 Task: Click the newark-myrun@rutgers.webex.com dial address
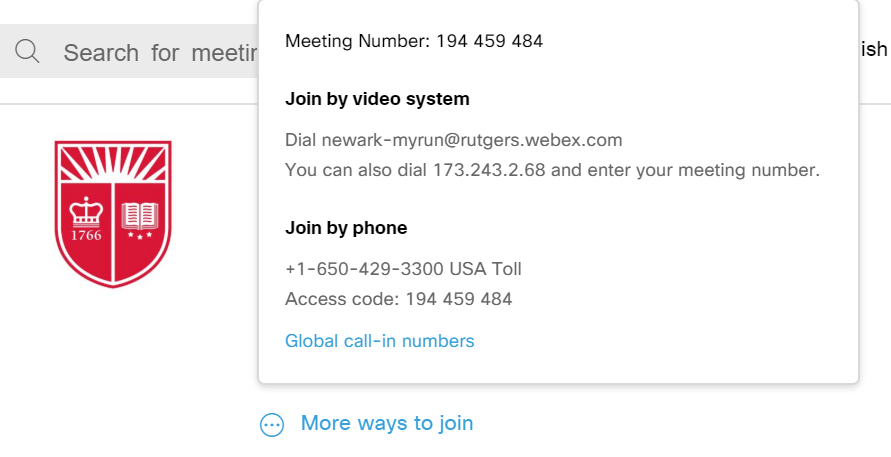[472, 140]
